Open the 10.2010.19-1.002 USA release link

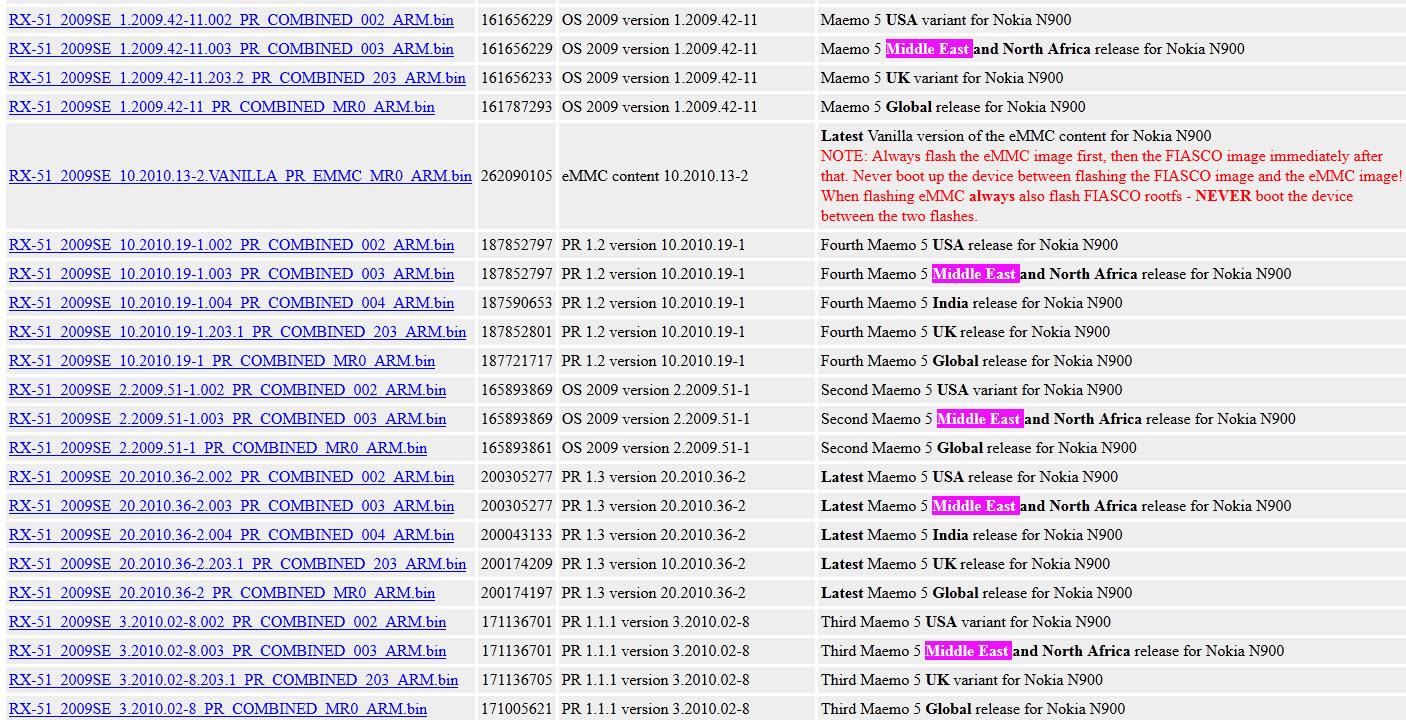[231, 245]
